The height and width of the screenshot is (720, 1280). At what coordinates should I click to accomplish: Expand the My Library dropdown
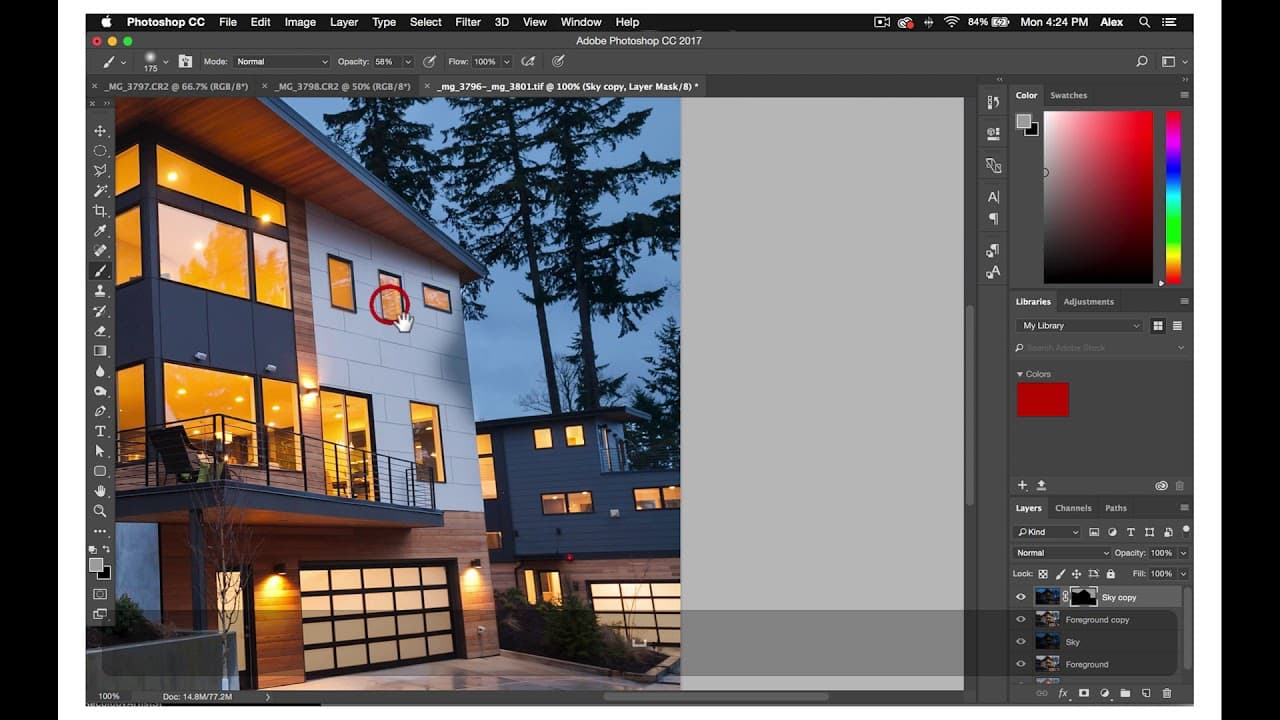1078,325
